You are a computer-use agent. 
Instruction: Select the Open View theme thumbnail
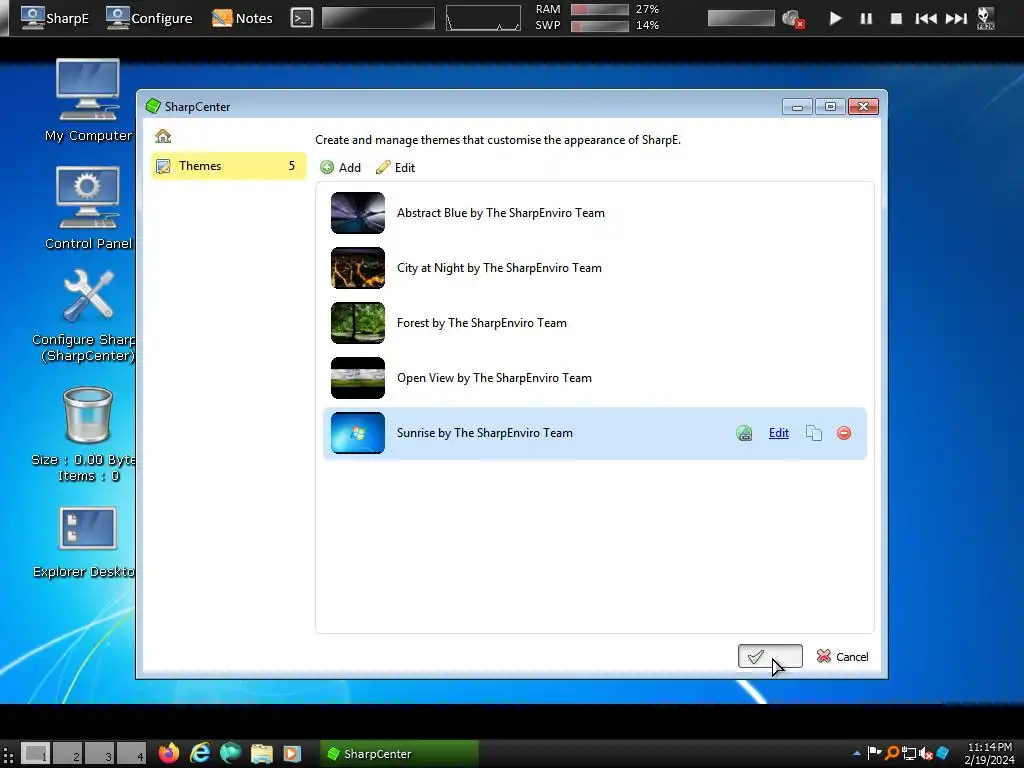click(x=358, y=377)
